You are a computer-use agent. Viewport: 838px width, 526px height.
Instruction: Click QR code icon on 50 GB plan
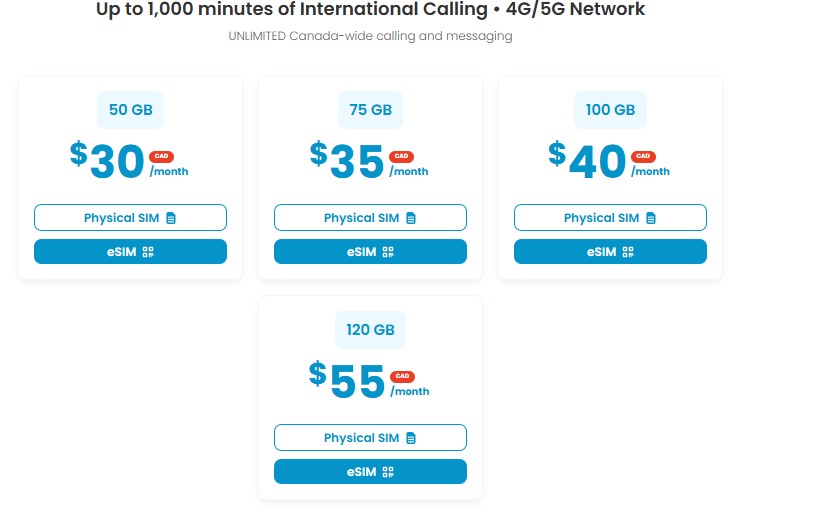pos(147,252)
